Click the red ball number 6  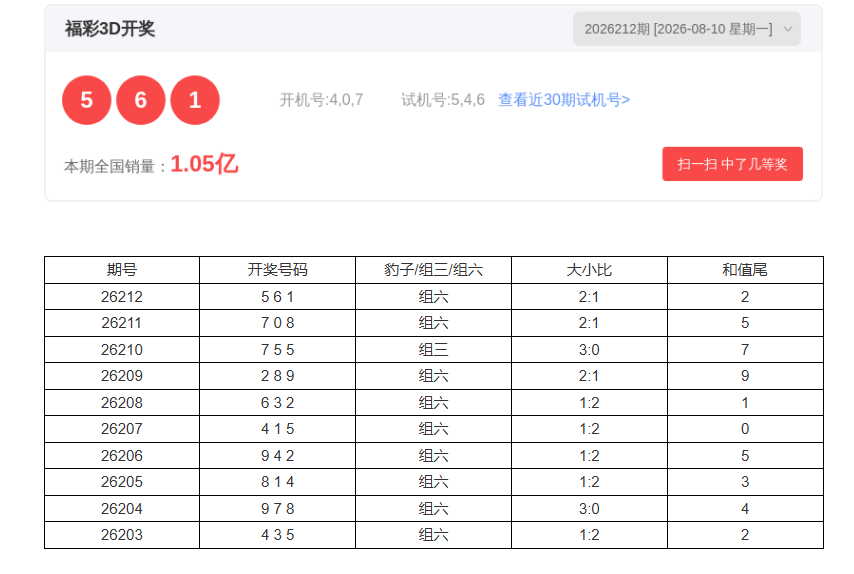pyautogui.click(x=141, y=100)
